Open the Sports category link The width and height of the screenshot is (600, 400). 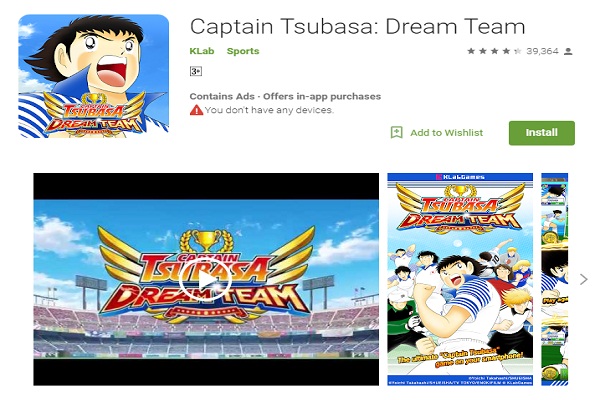(242, 50)
